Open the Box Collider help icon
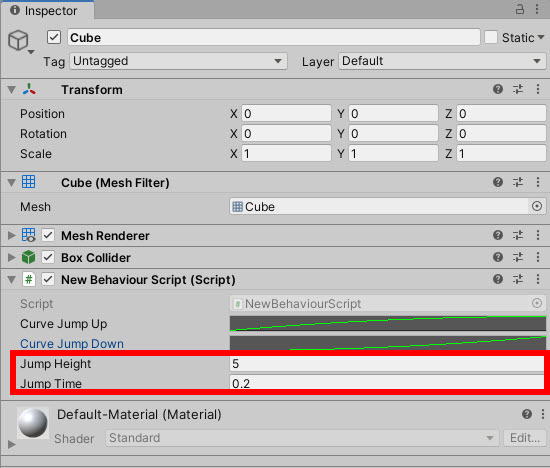Image resolution: width=550 pixels, height=468 pixels. [x=498, y=257]
